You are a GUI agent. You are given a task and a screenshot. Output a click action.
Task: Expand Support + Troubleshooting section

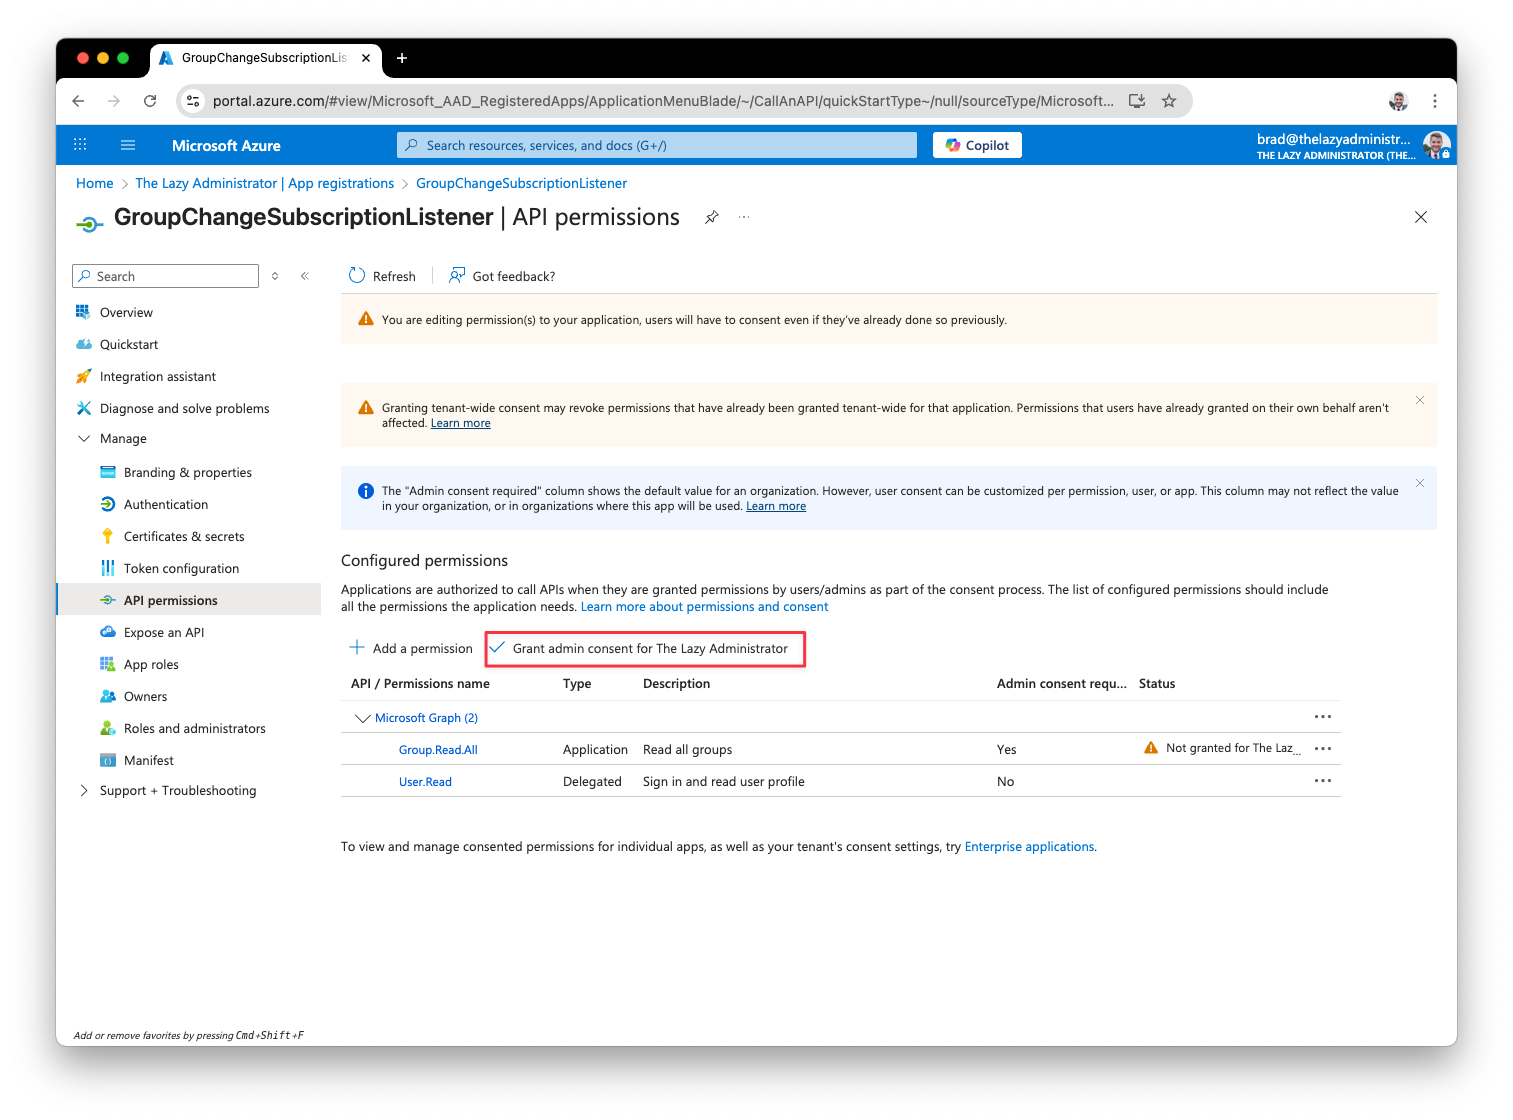pyautogui.click(x=84, y=791)
